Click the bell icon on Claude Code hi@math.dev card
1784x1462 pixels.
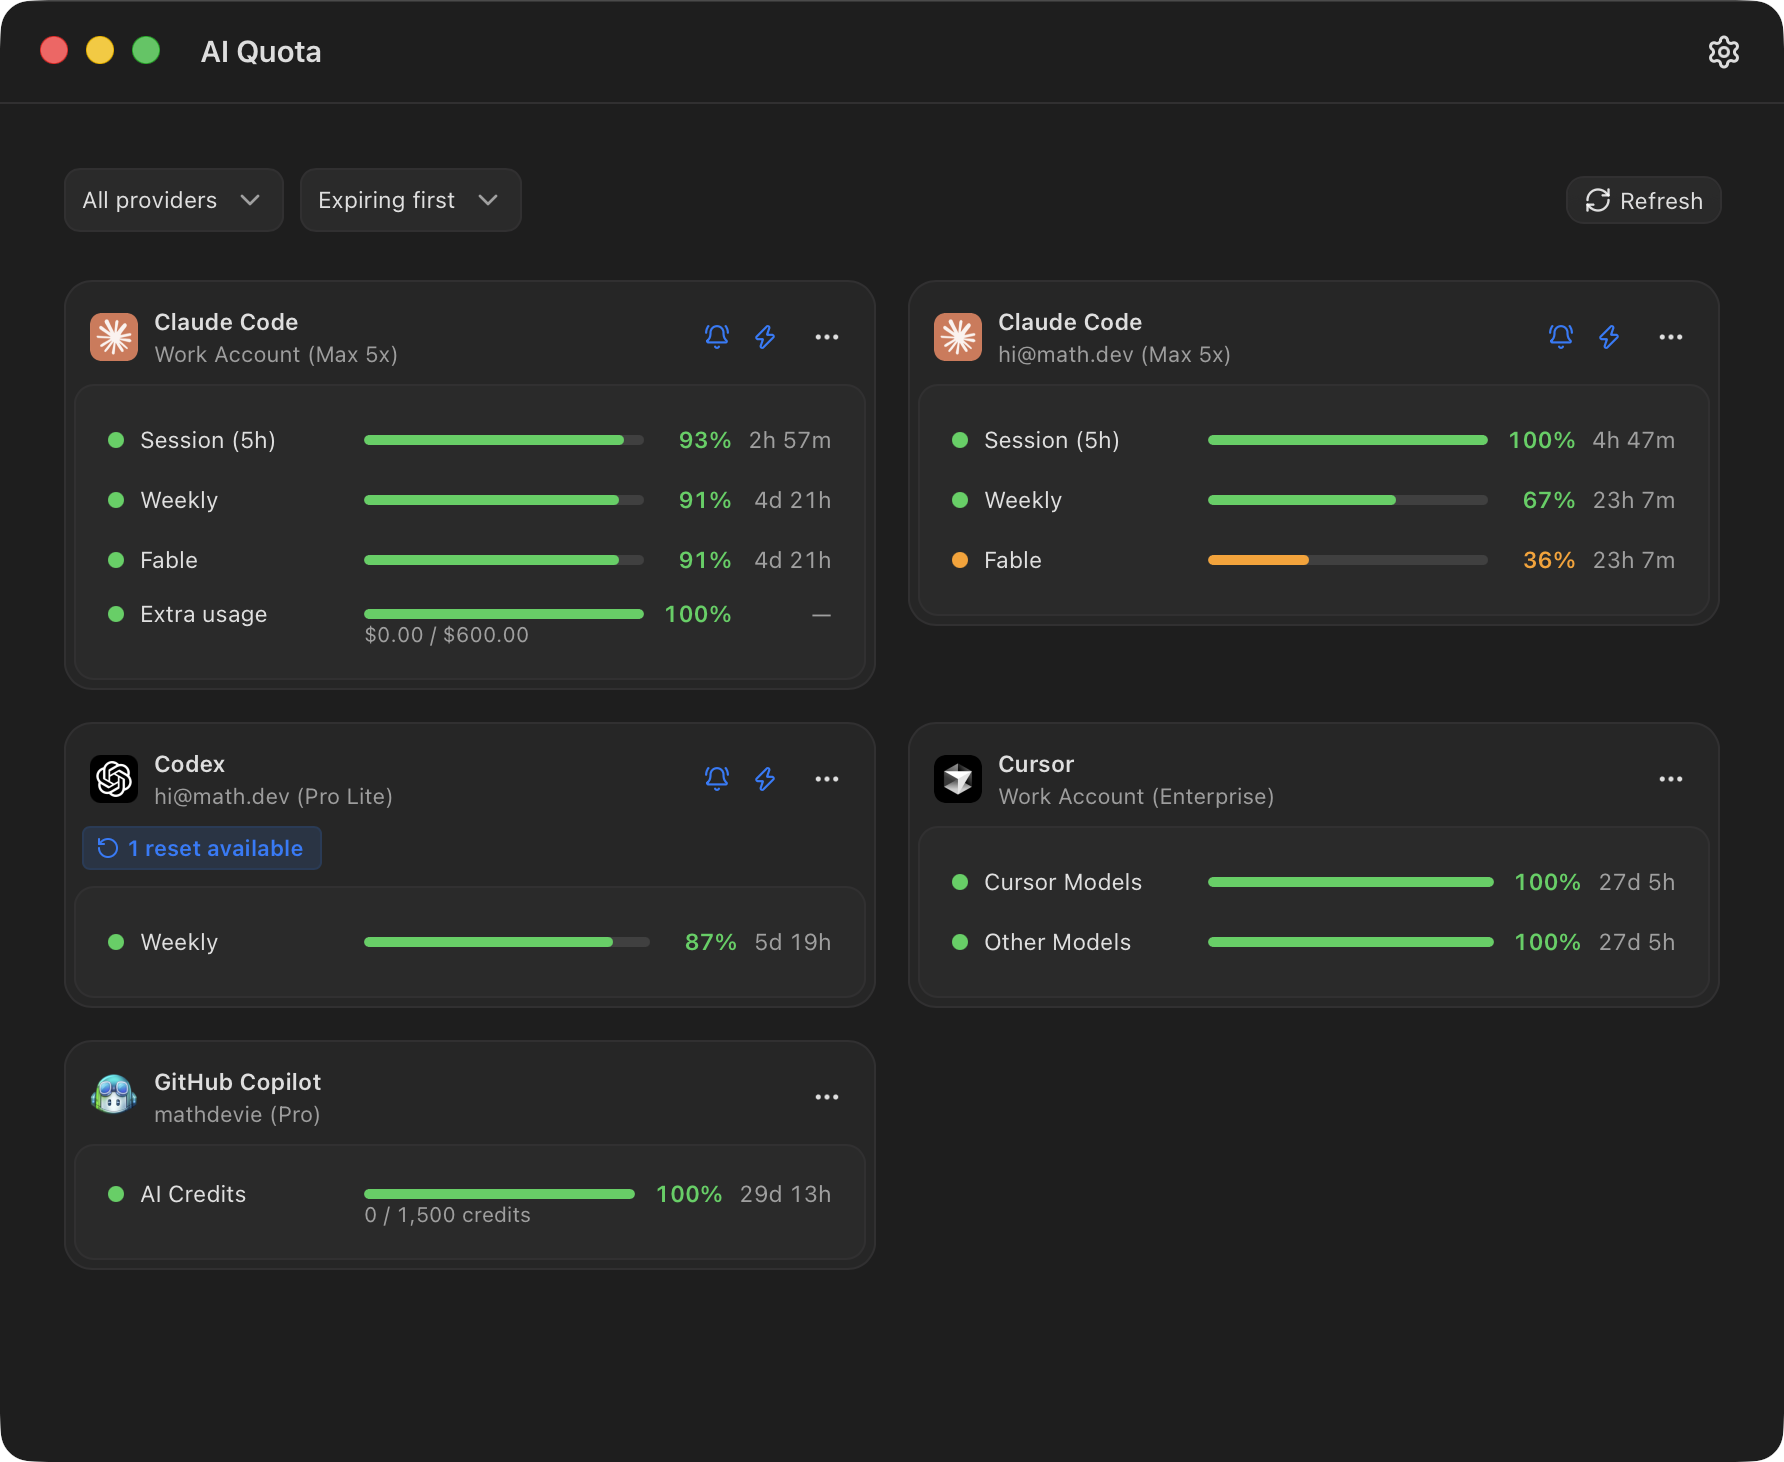(x=1561, y=336)
